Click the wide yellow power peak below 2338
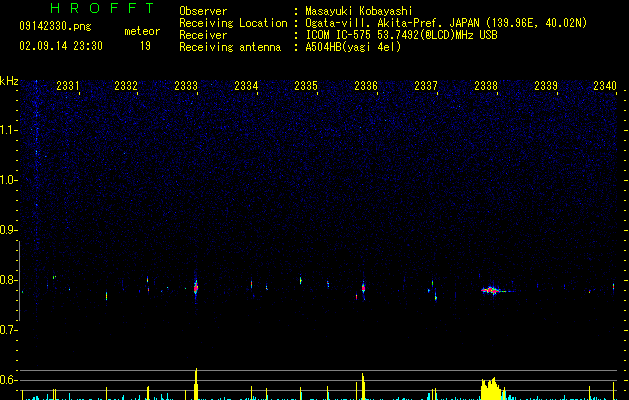This screenshot has width=629, height=400. 492,389
